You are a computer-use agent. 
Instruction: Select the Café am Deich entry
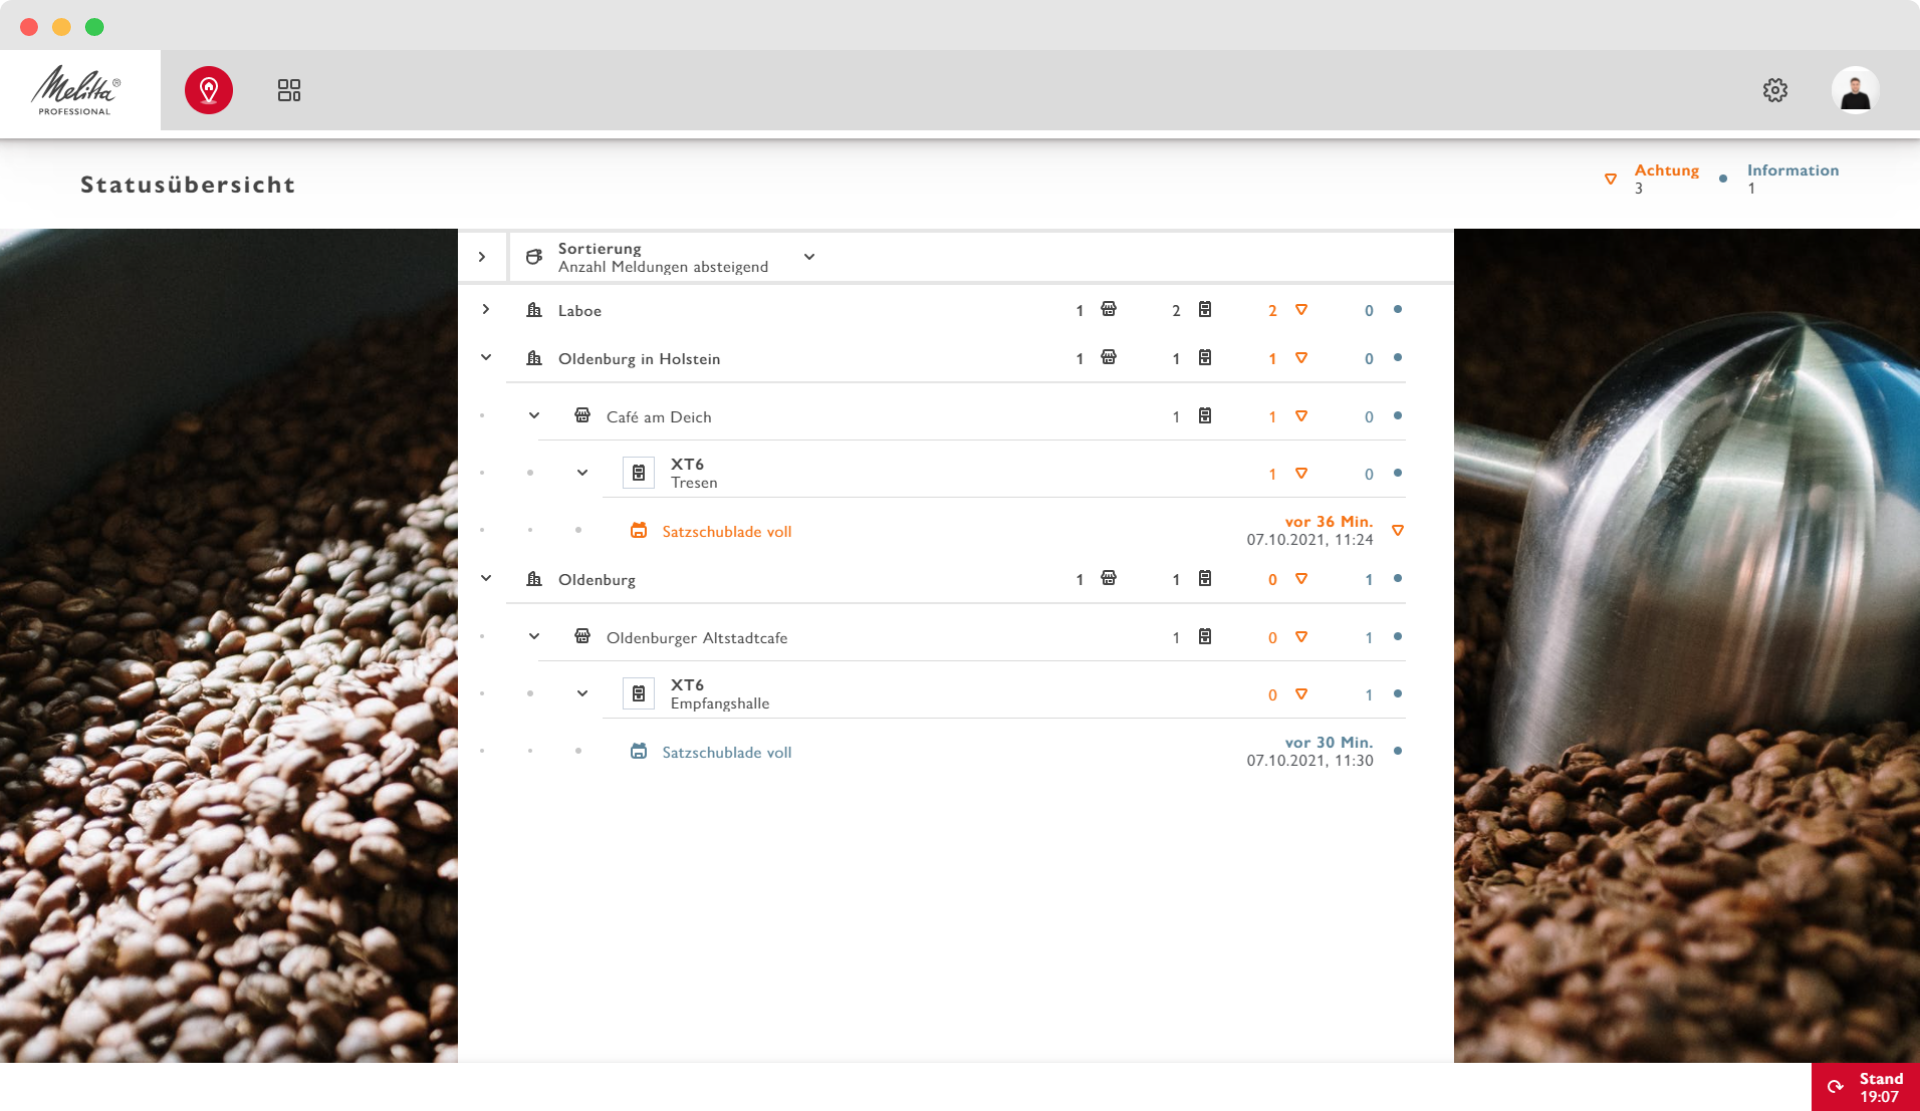pyautogui.click(x=659, y=417)
